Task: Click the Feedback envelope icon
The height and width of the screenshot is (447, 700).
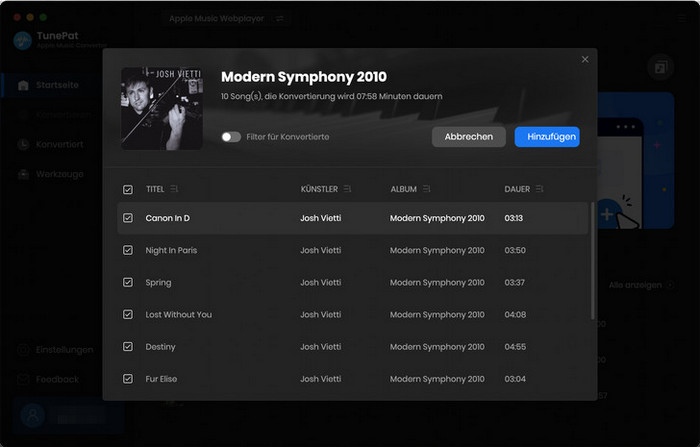Action: tap(23, 380)
